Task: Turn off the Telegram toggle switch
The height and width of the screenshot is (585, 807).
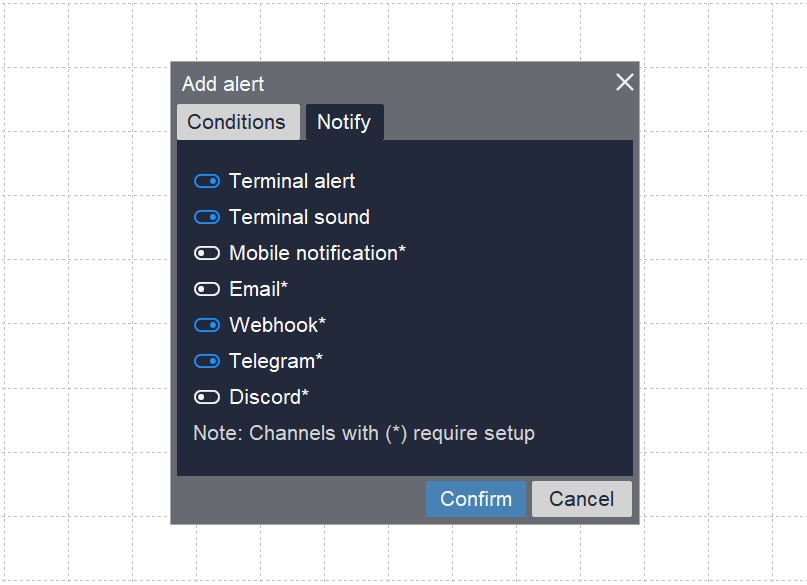Action: [207, 361]
